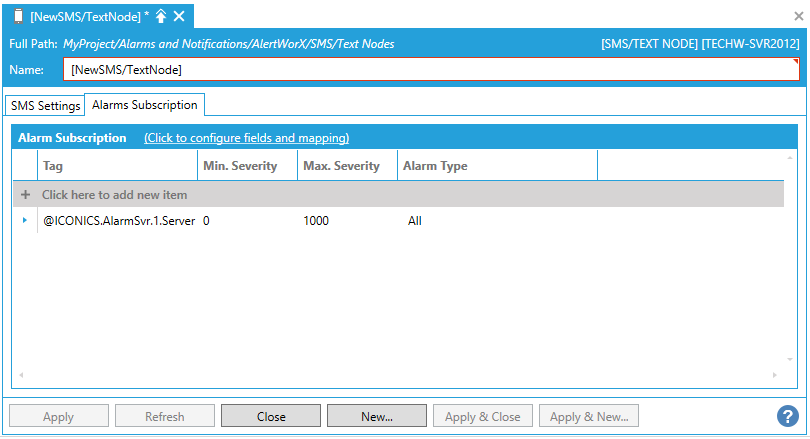Close the NewSMS/TextNode document tab
The image size is (810, 439).
(x=179, y=16)
